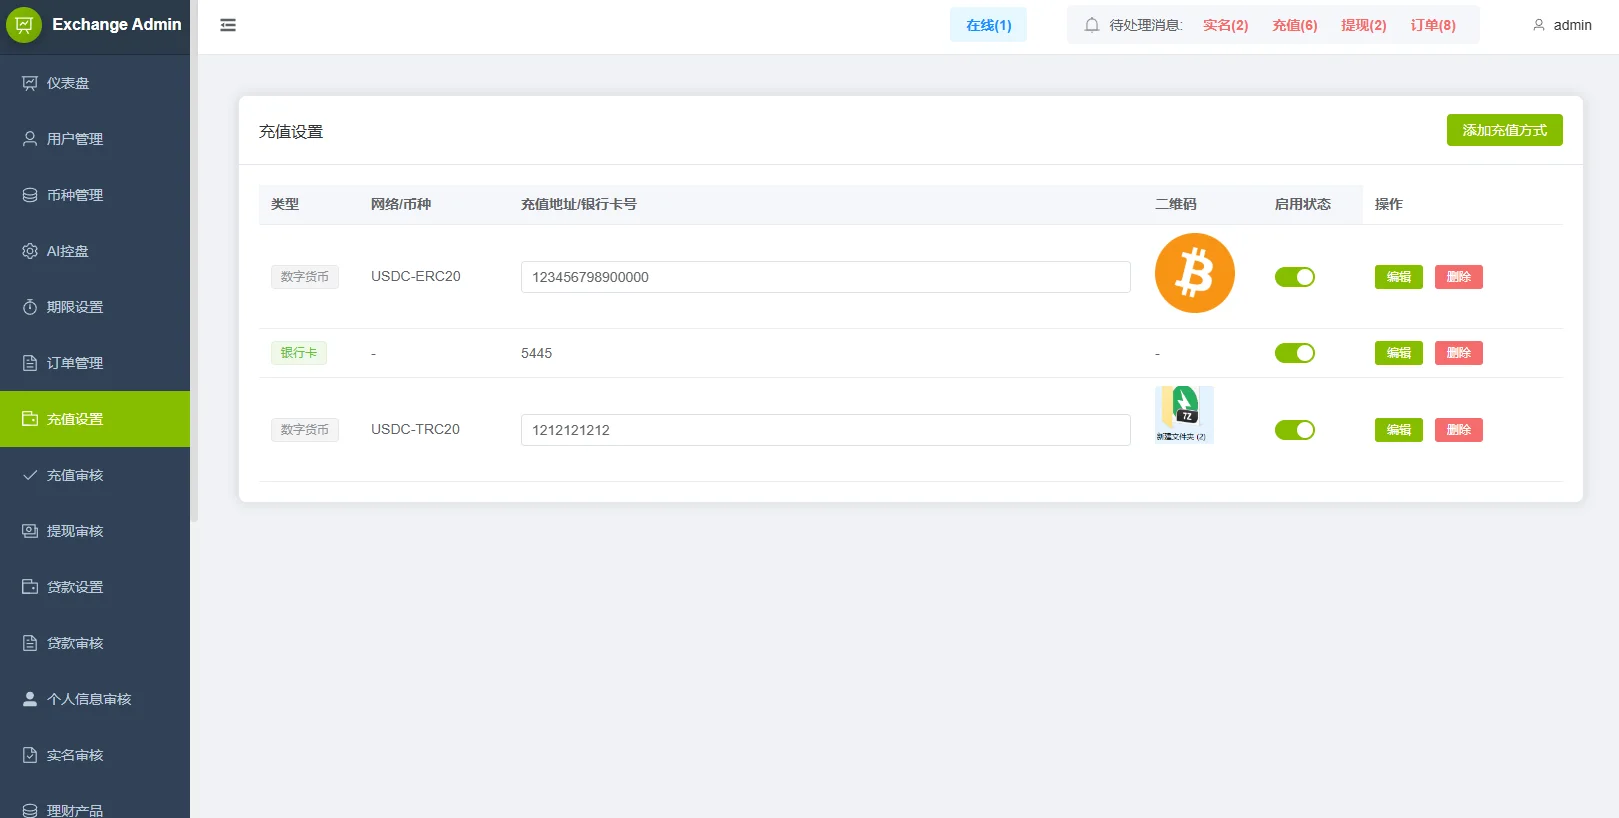The width and height of the screenshot is (1619, 818).
Task: Click the USDC-TRC20 address input field
Action: coord(825,430)
